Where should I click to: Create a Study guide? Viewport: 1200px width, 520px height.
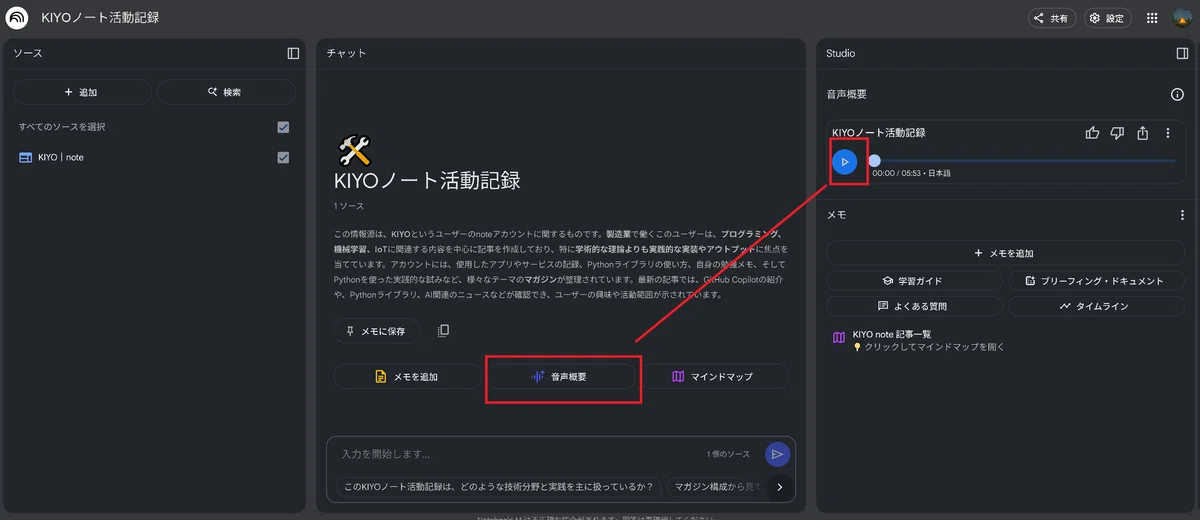912,281
